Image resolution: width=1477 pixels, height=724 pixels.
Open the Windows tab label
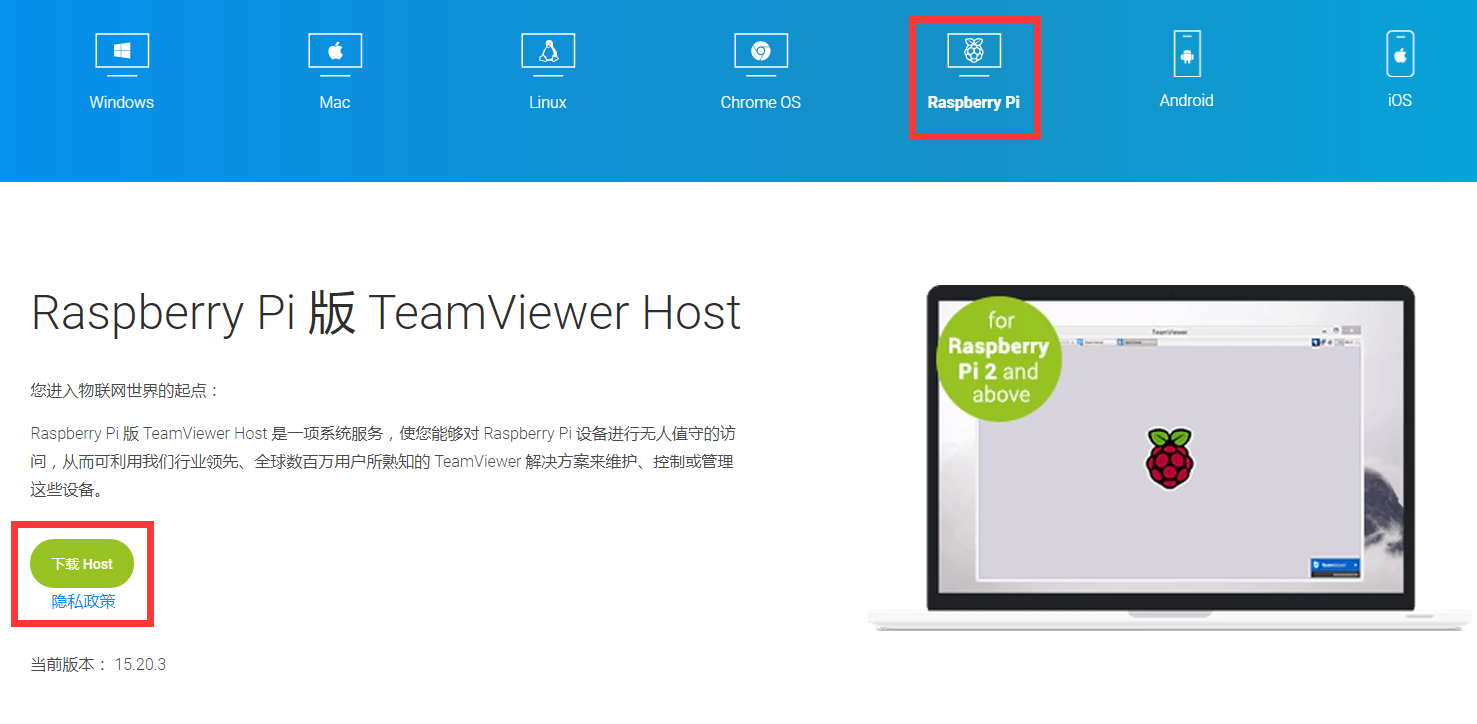122,102
